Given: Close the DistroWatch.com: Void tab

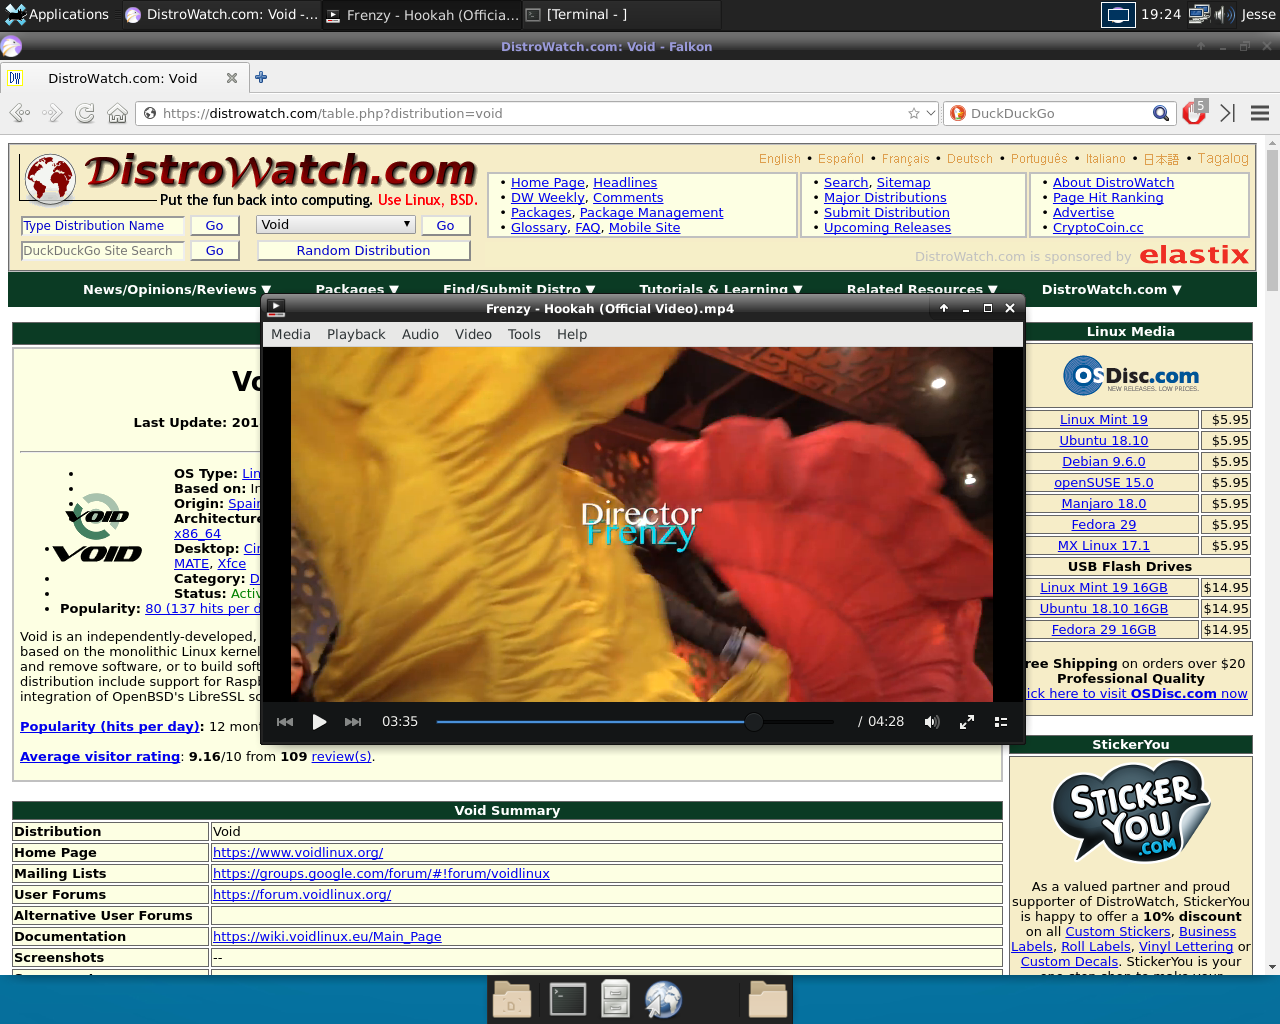Looking at the screenshot, I should pyautogui.click(x=232, y=78).
